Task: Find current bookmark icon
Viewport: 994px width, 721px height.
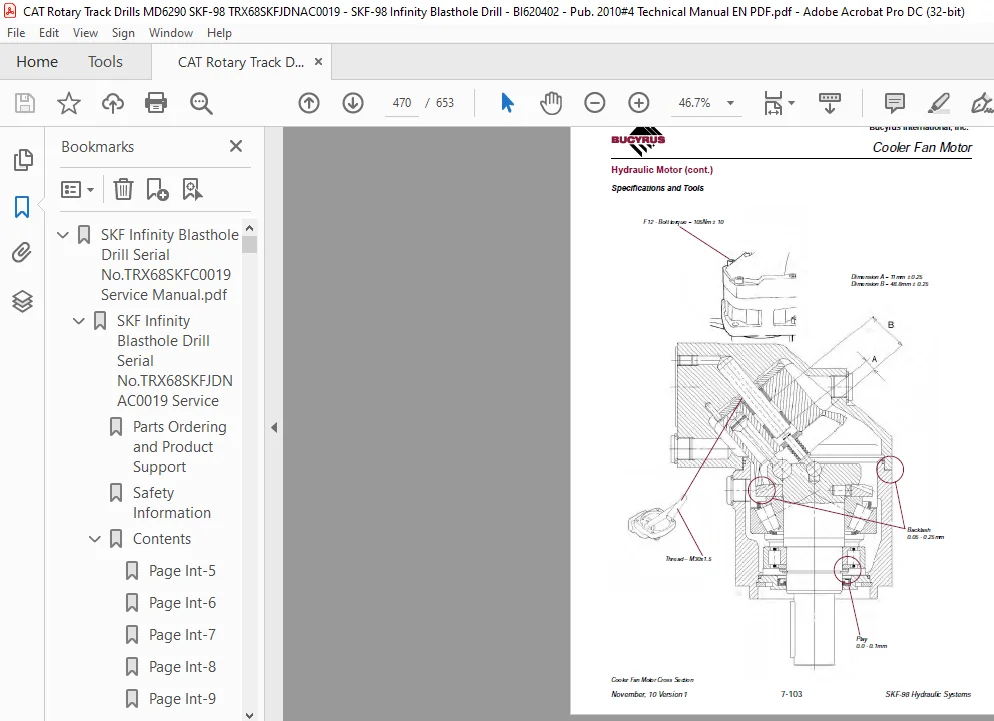Action: (192, 189)
